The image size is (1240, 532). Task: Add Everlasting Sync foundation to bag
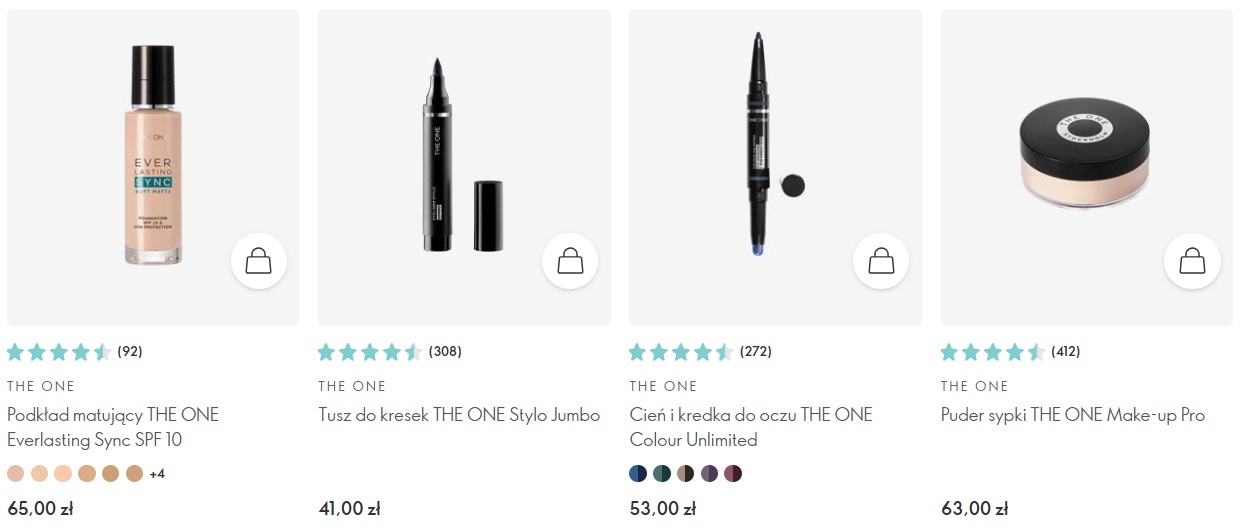259,262
